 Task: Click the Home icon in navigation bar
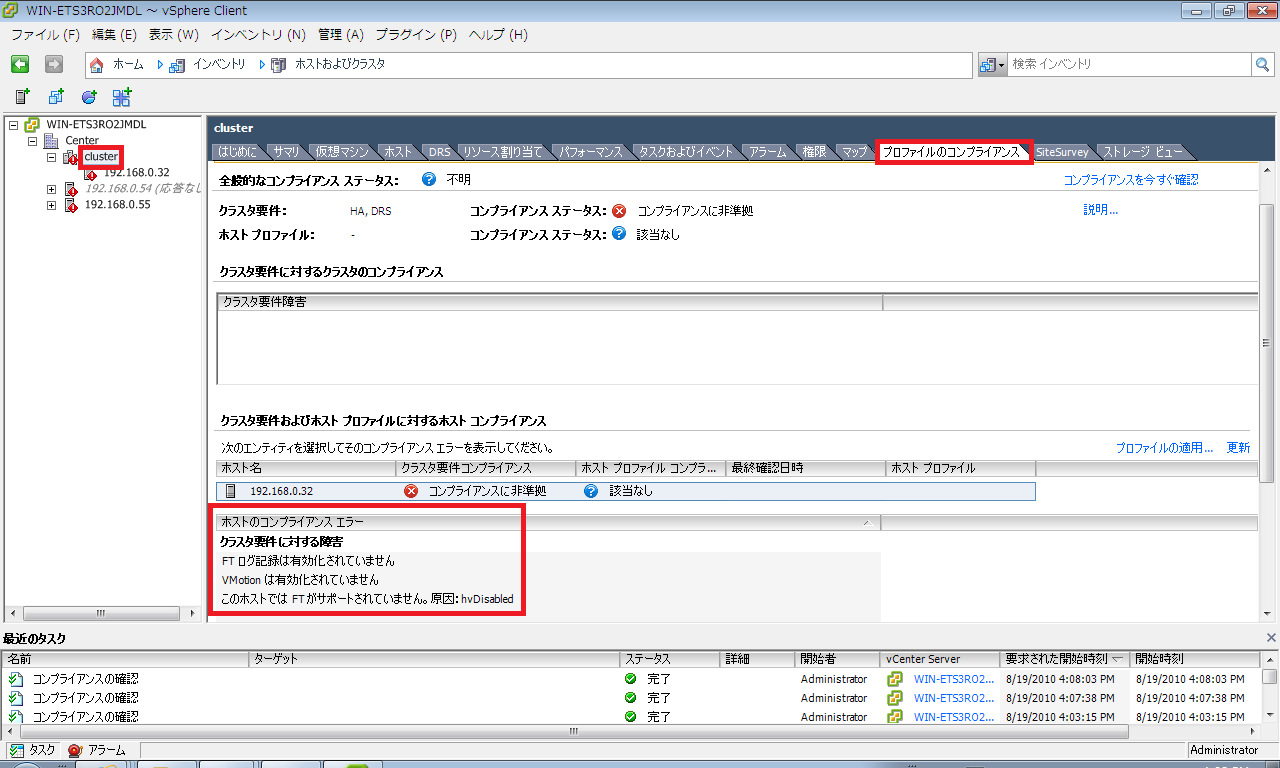[x=97, y=64]
